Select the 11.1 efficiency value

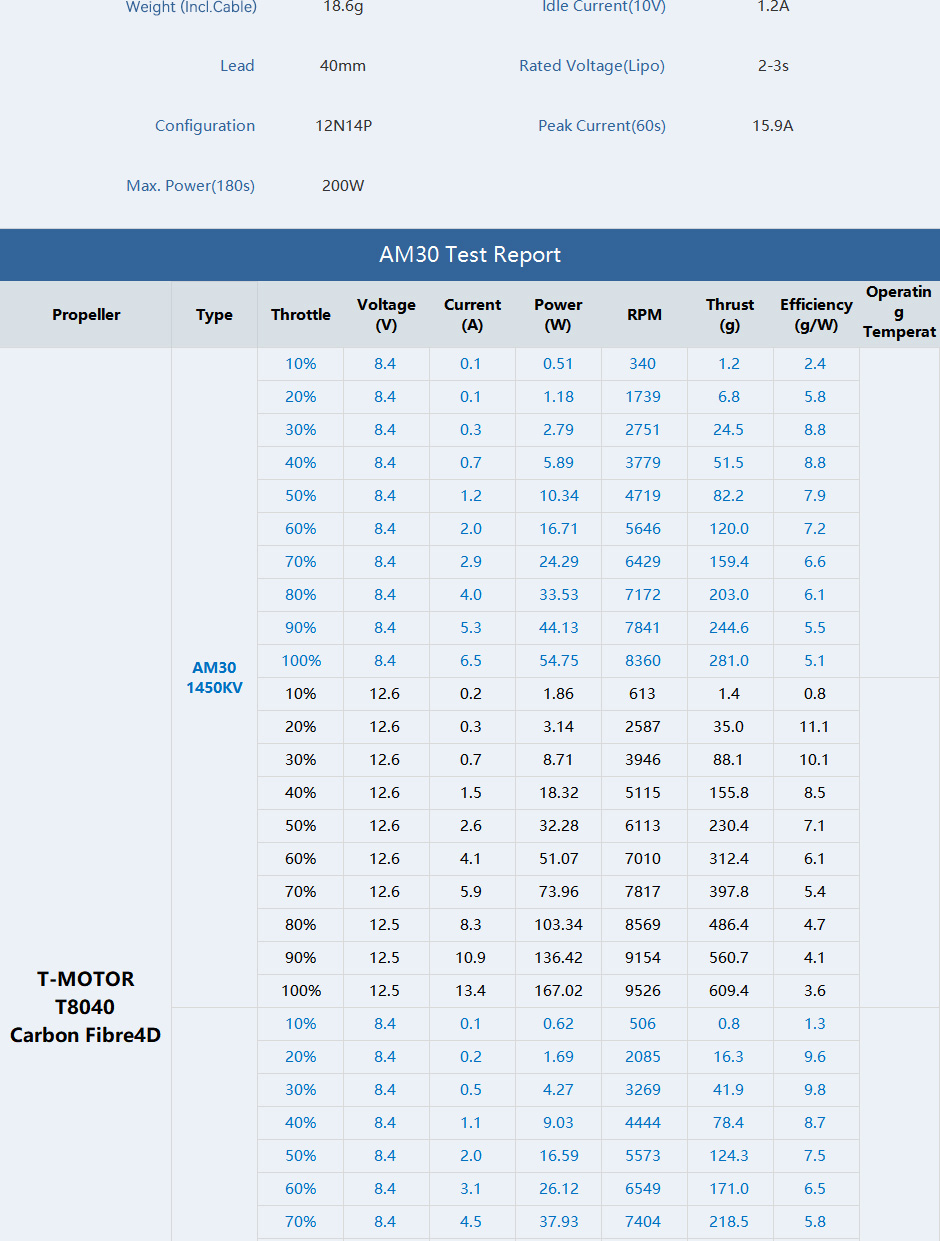coord(814,727)
